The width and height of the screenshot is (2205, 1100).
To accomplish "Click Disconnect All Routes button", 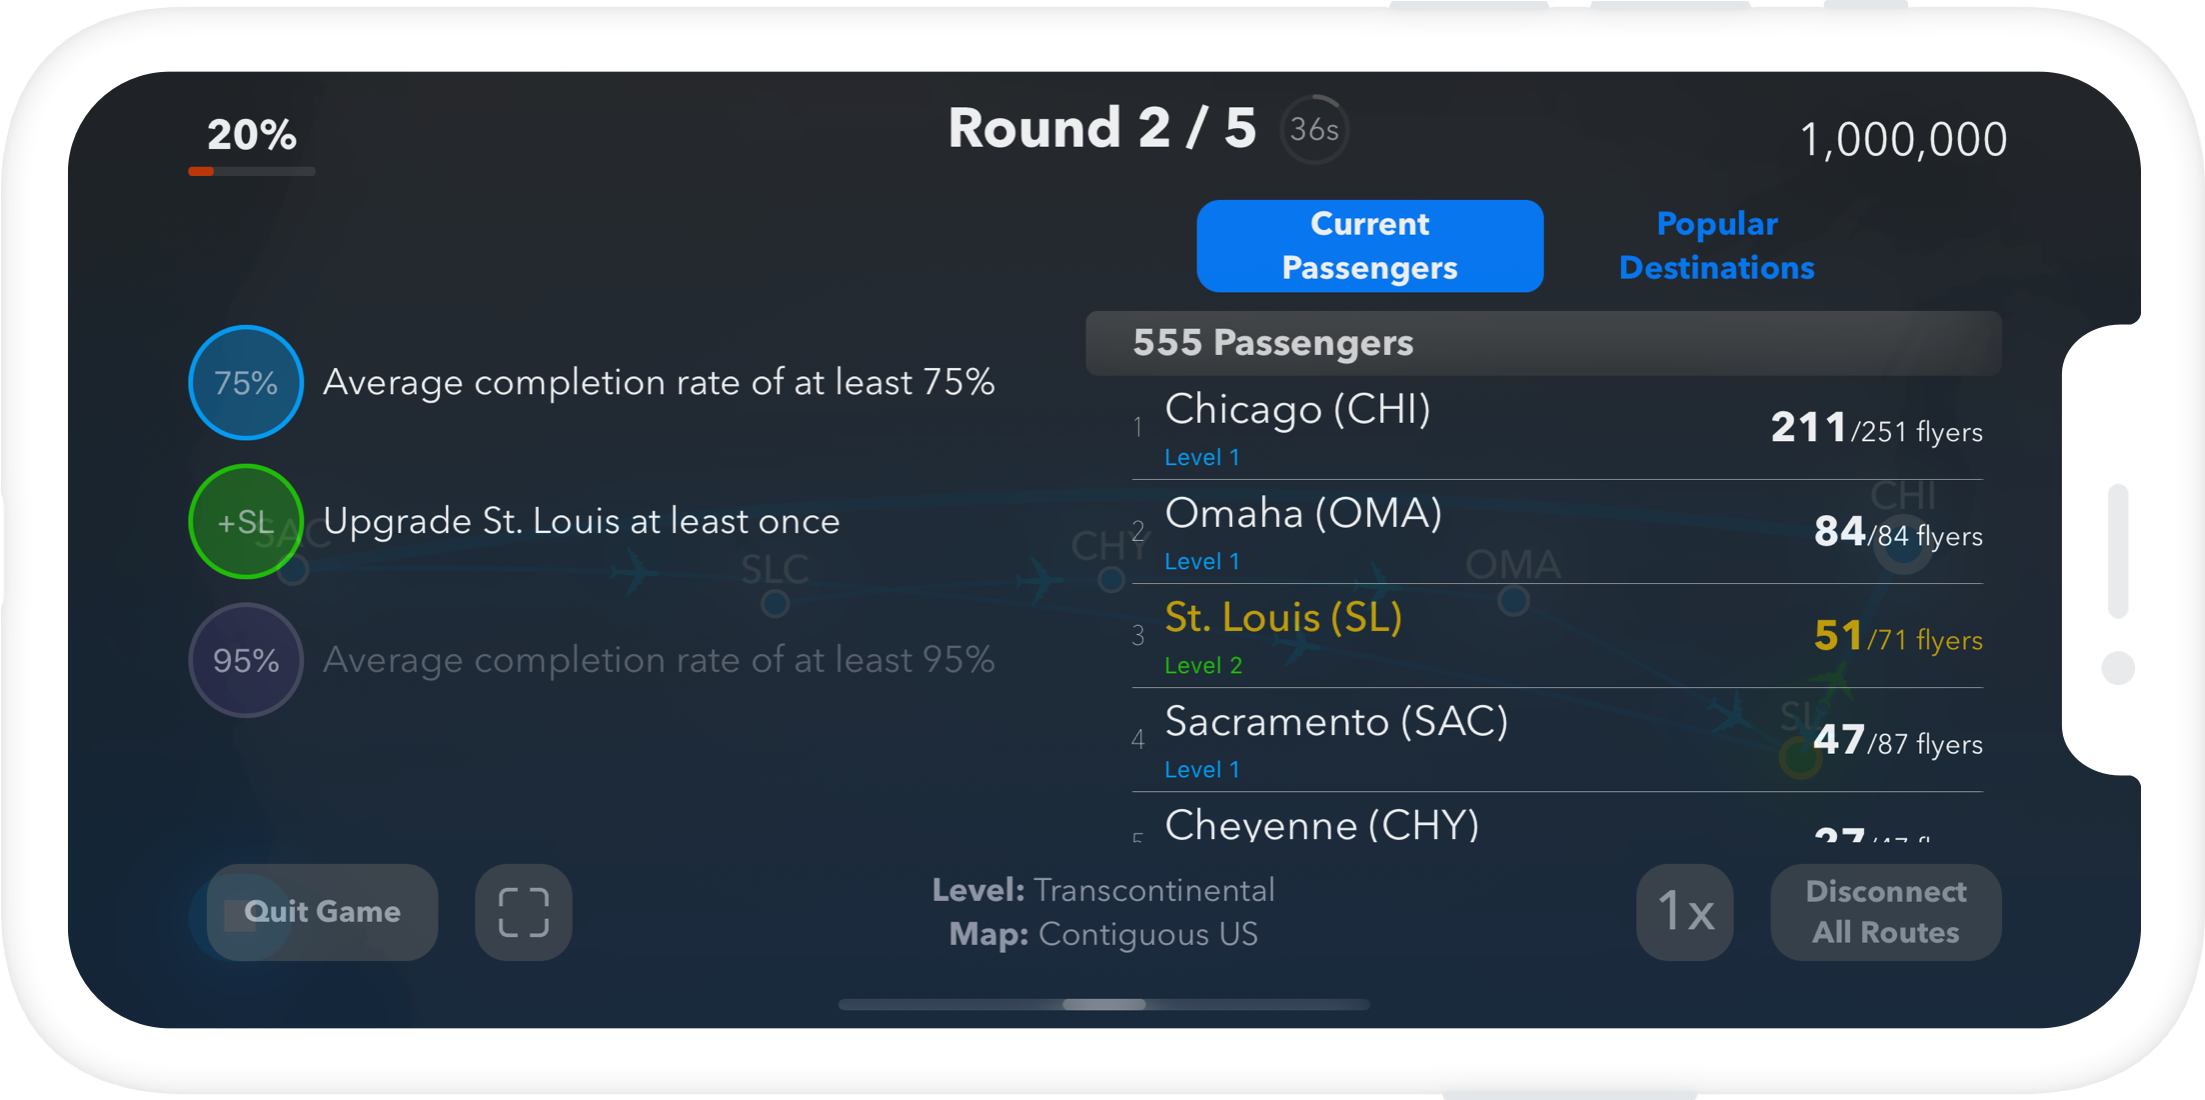I will pos(1885,912).
